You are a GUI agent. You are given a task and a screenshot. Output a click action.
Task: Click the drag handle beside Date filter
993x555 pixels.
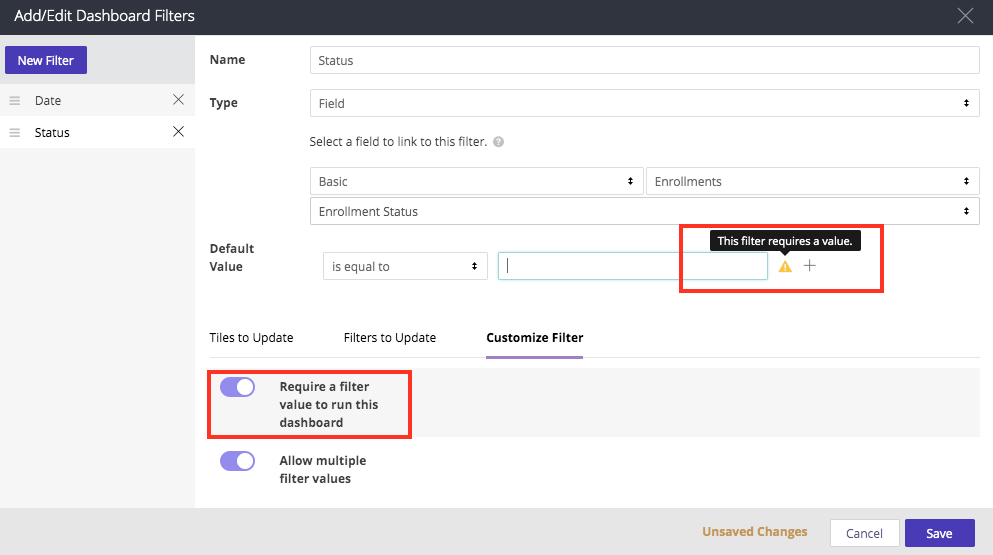(15, 101)
